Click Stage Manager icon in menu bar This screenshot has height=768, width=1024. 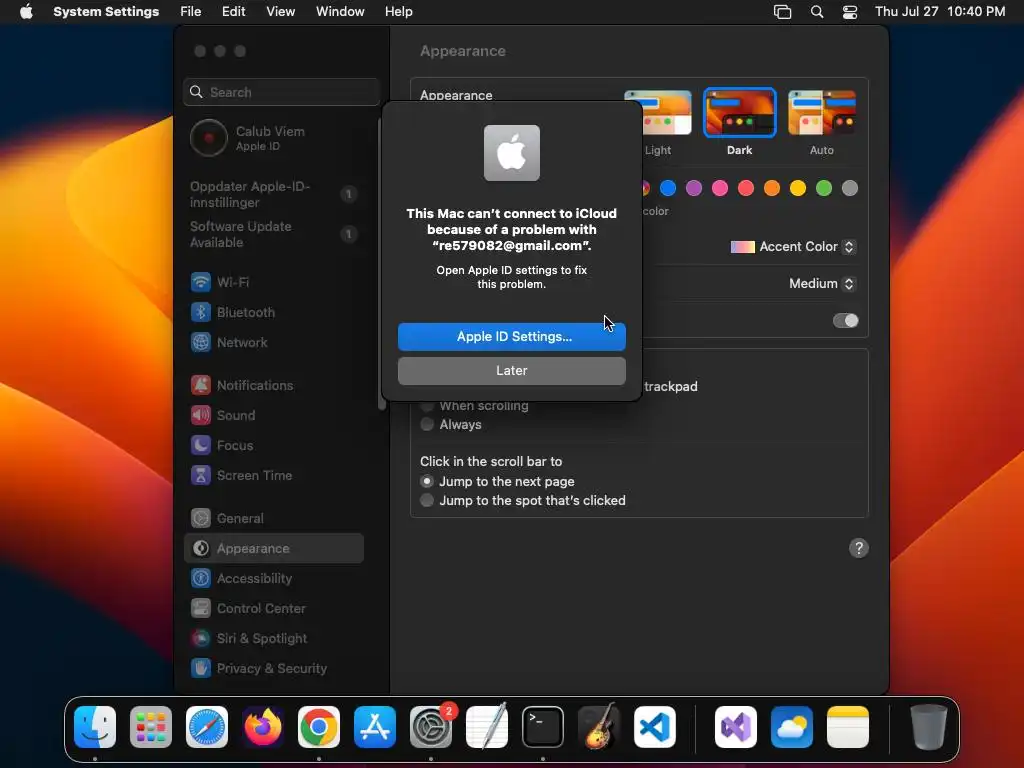782,12
